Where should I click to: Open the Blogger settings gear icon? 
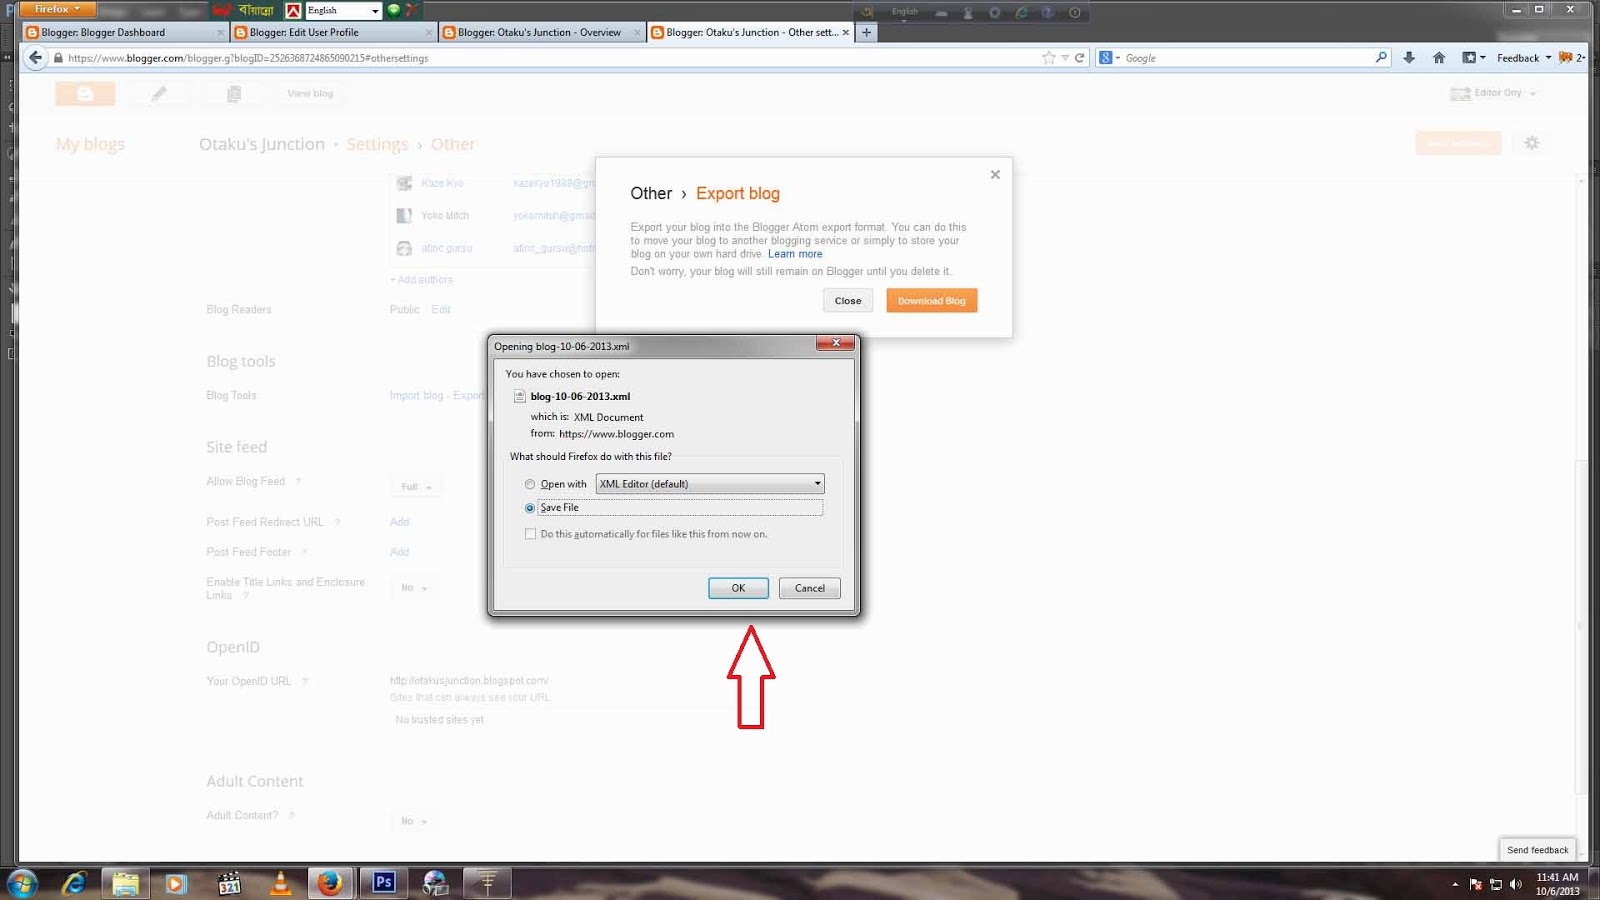1531,143
